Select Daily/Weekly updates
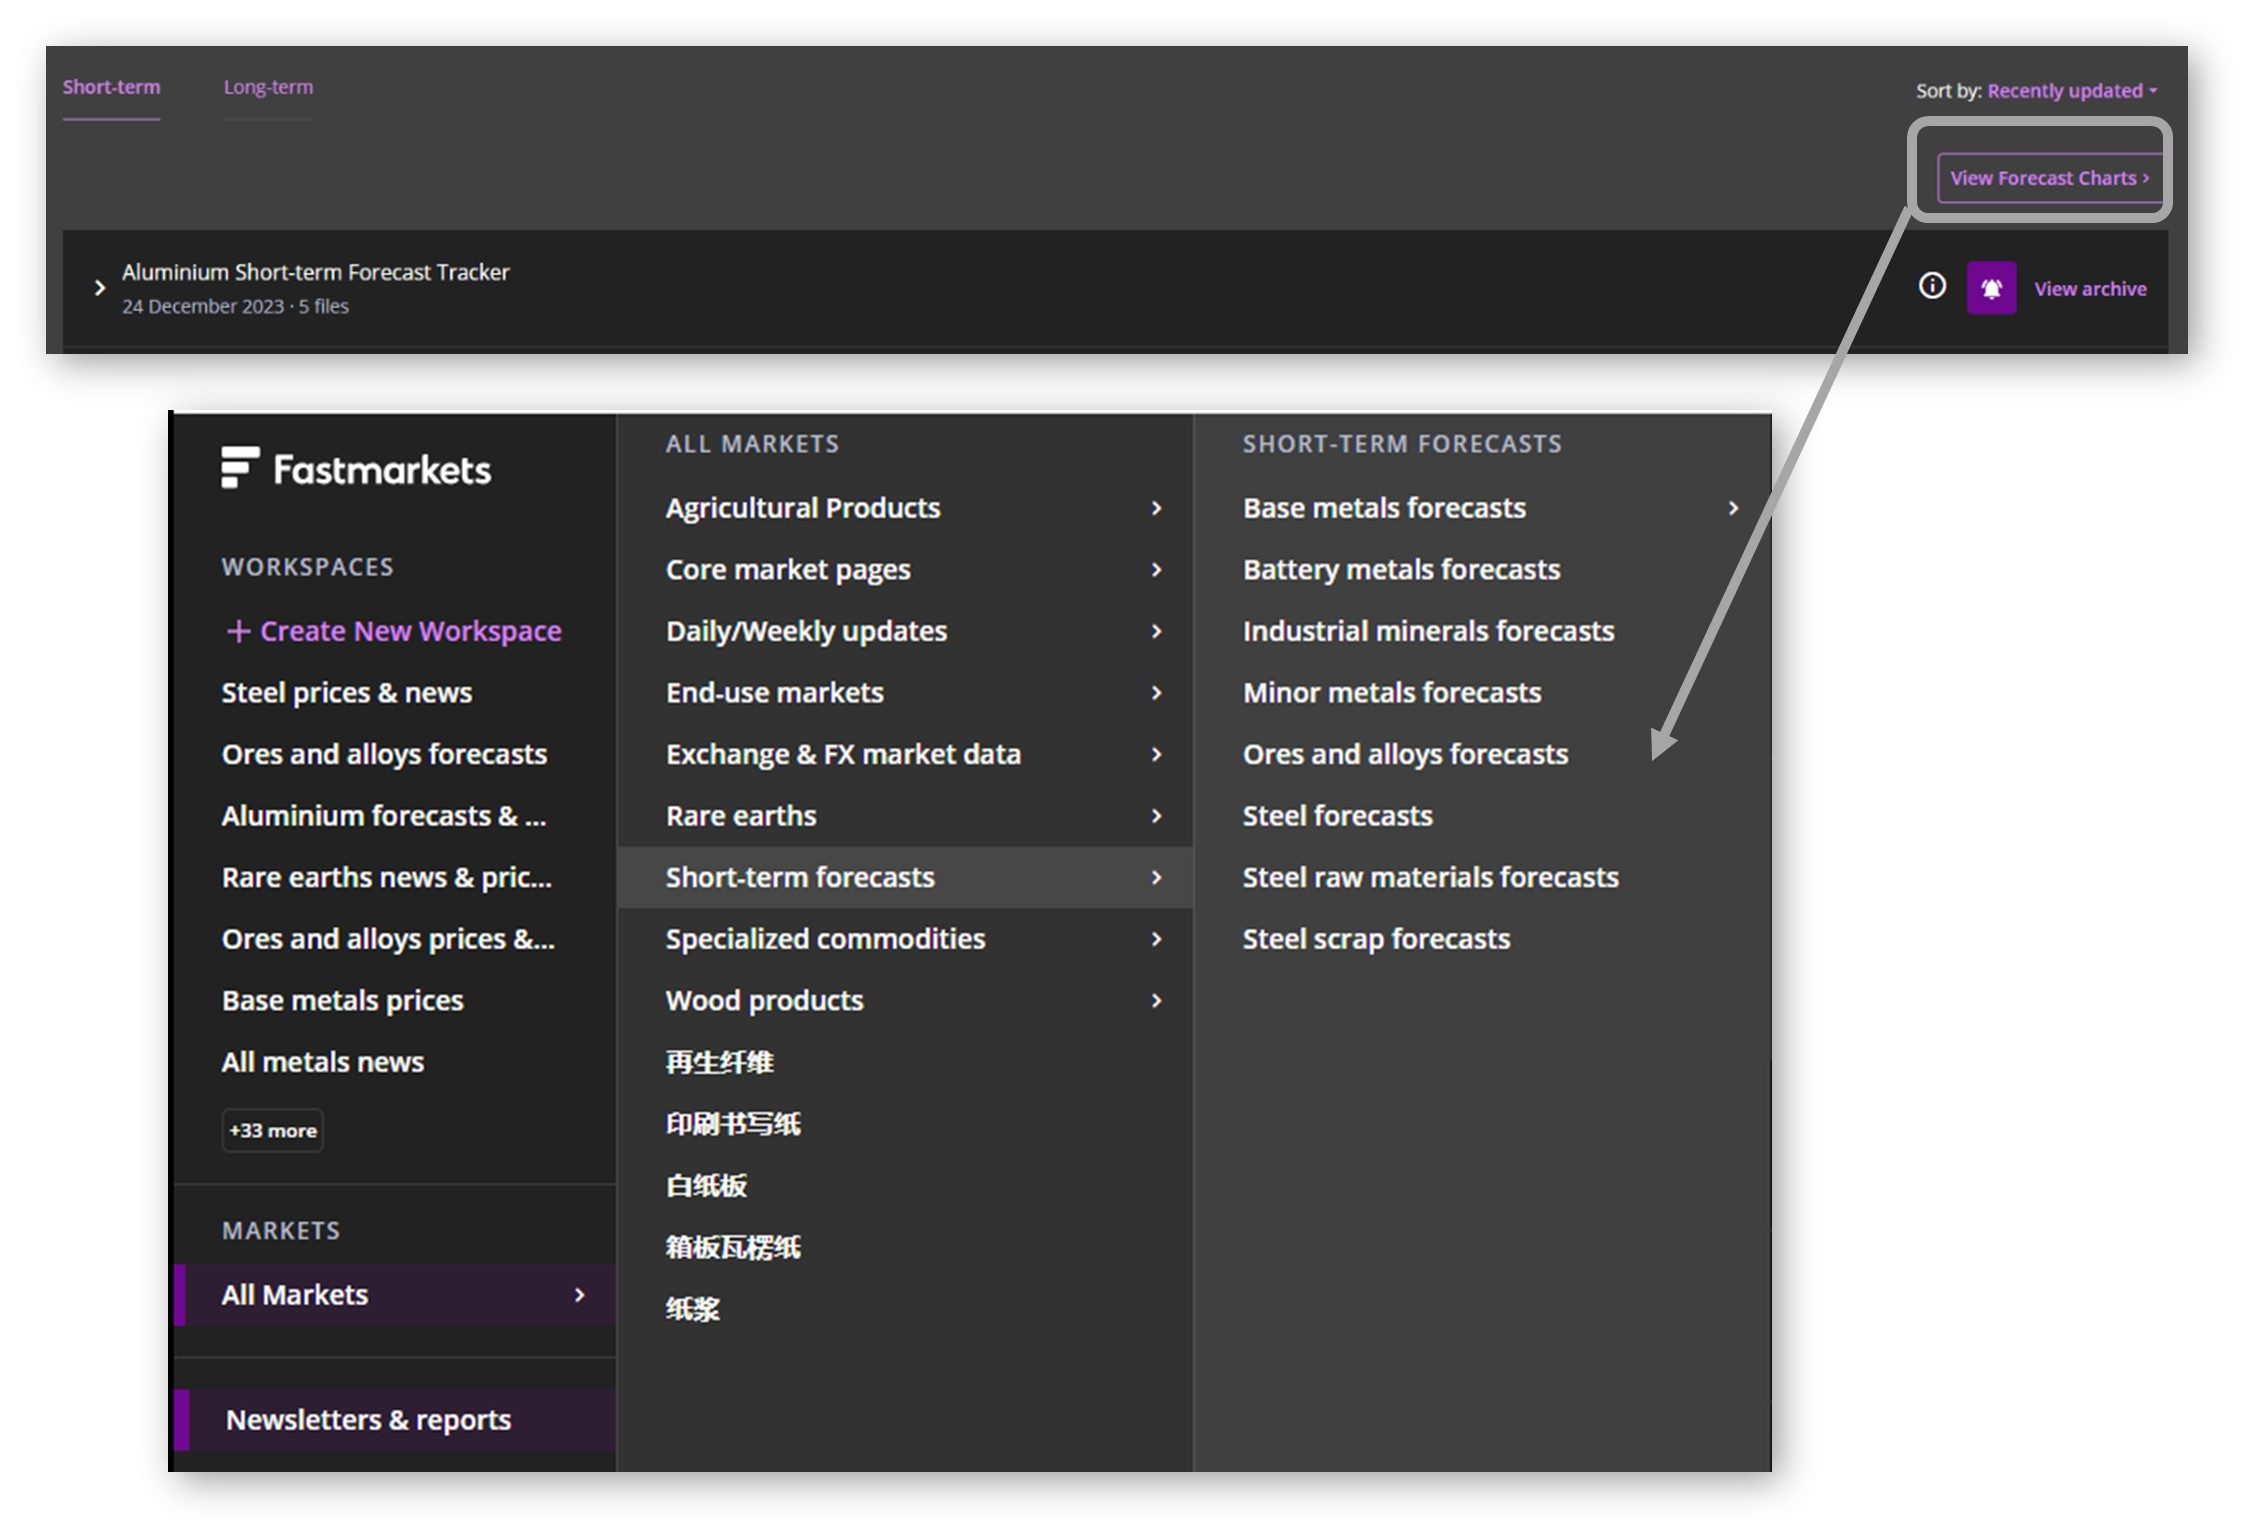 point(806,631)
